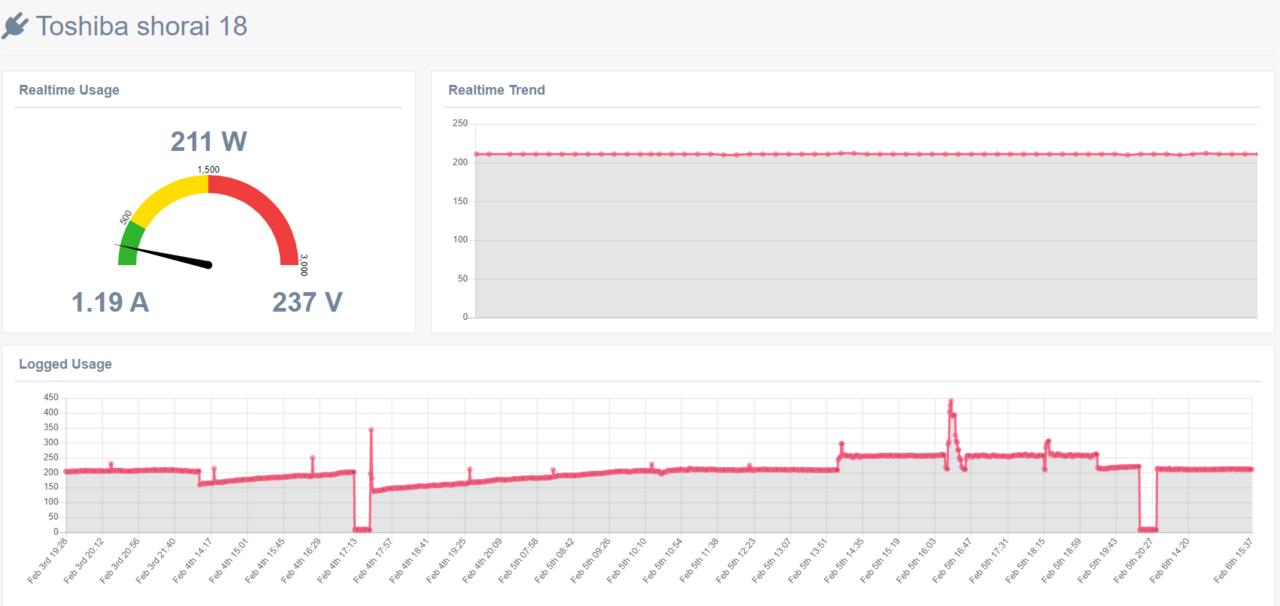Click the "Feb 4th 17:57" time axis label
The height and width of the screenshot is (606, 1280).
[372, 559]
